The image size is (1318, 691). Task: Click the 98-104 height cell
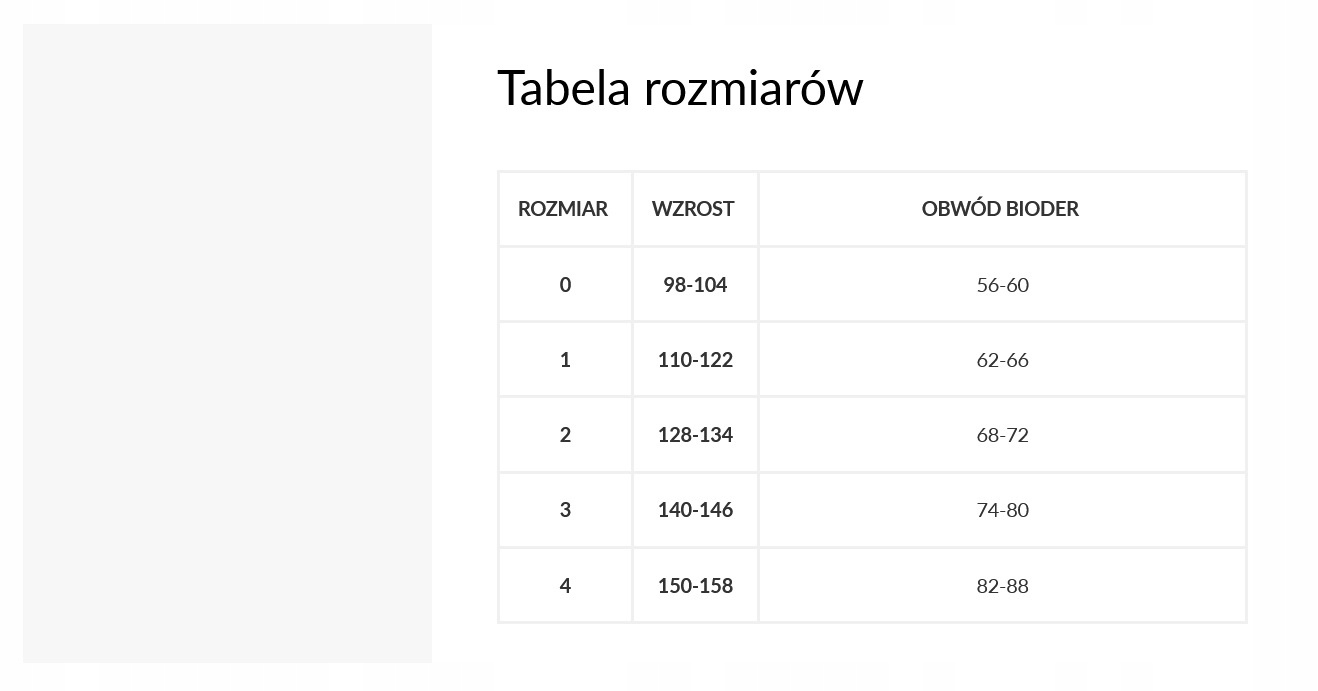click(695, 285)
